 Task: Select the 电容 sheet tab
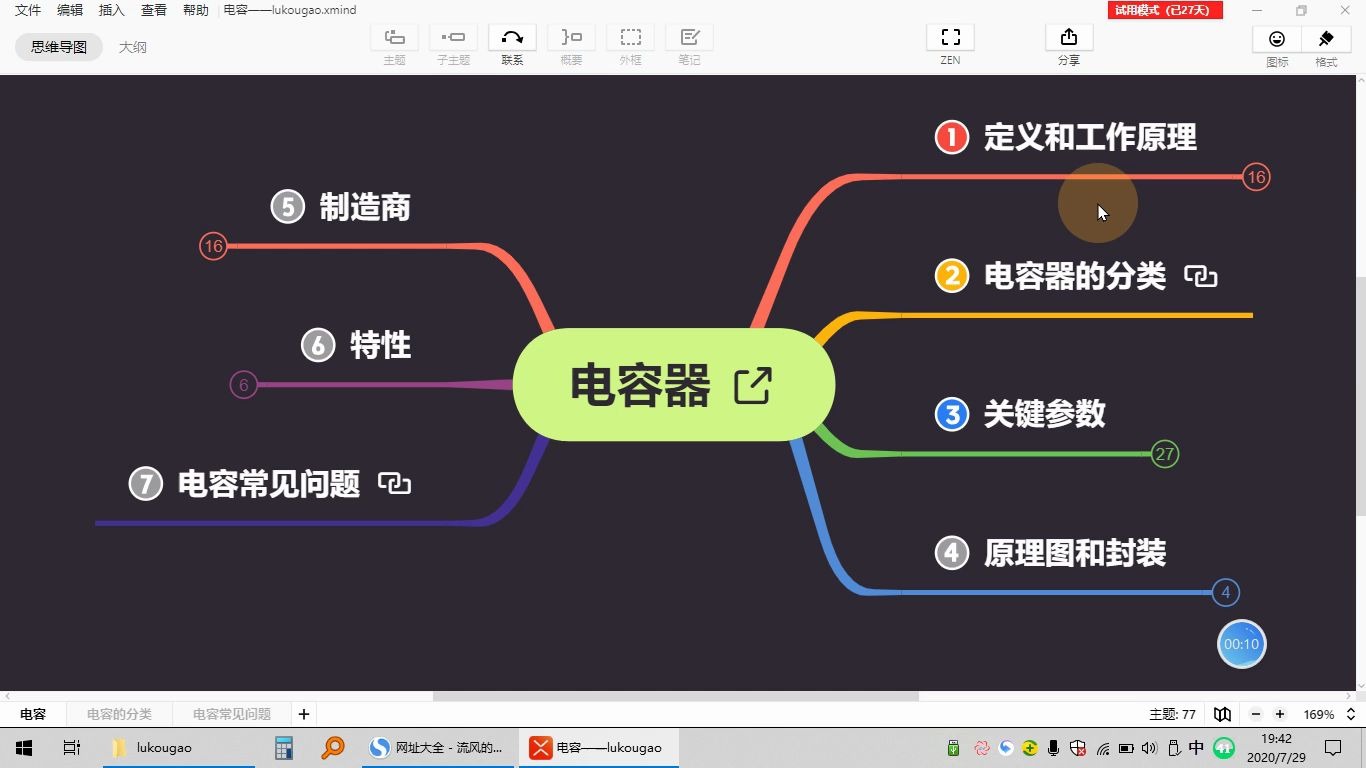[33, 714]
